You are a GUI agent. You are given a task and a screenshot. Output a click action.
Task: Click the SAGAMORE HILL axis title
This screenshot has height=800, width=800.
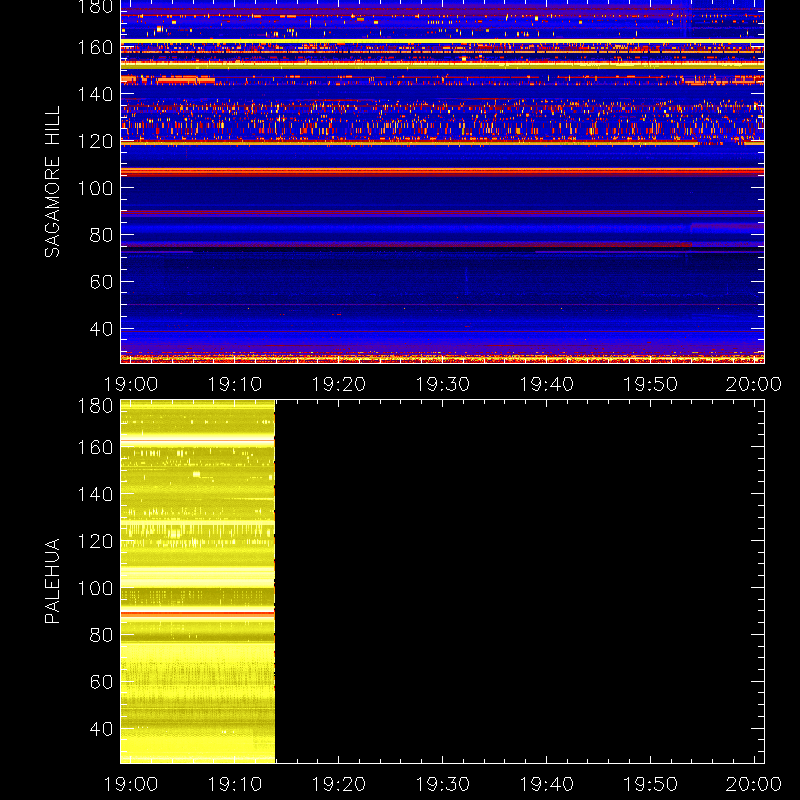[52, 182]
